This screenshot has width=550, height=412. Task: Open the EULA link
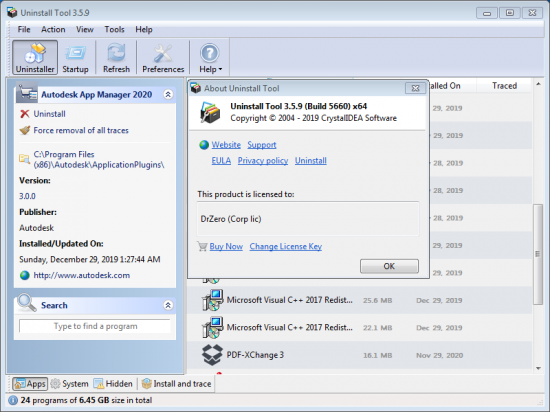coord(221,161)
